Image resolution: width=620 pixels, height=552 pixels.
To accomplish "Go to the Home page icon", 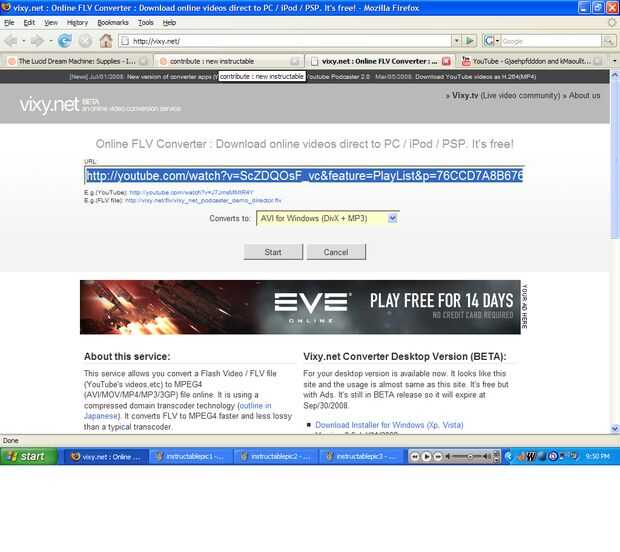I will 106,41.
